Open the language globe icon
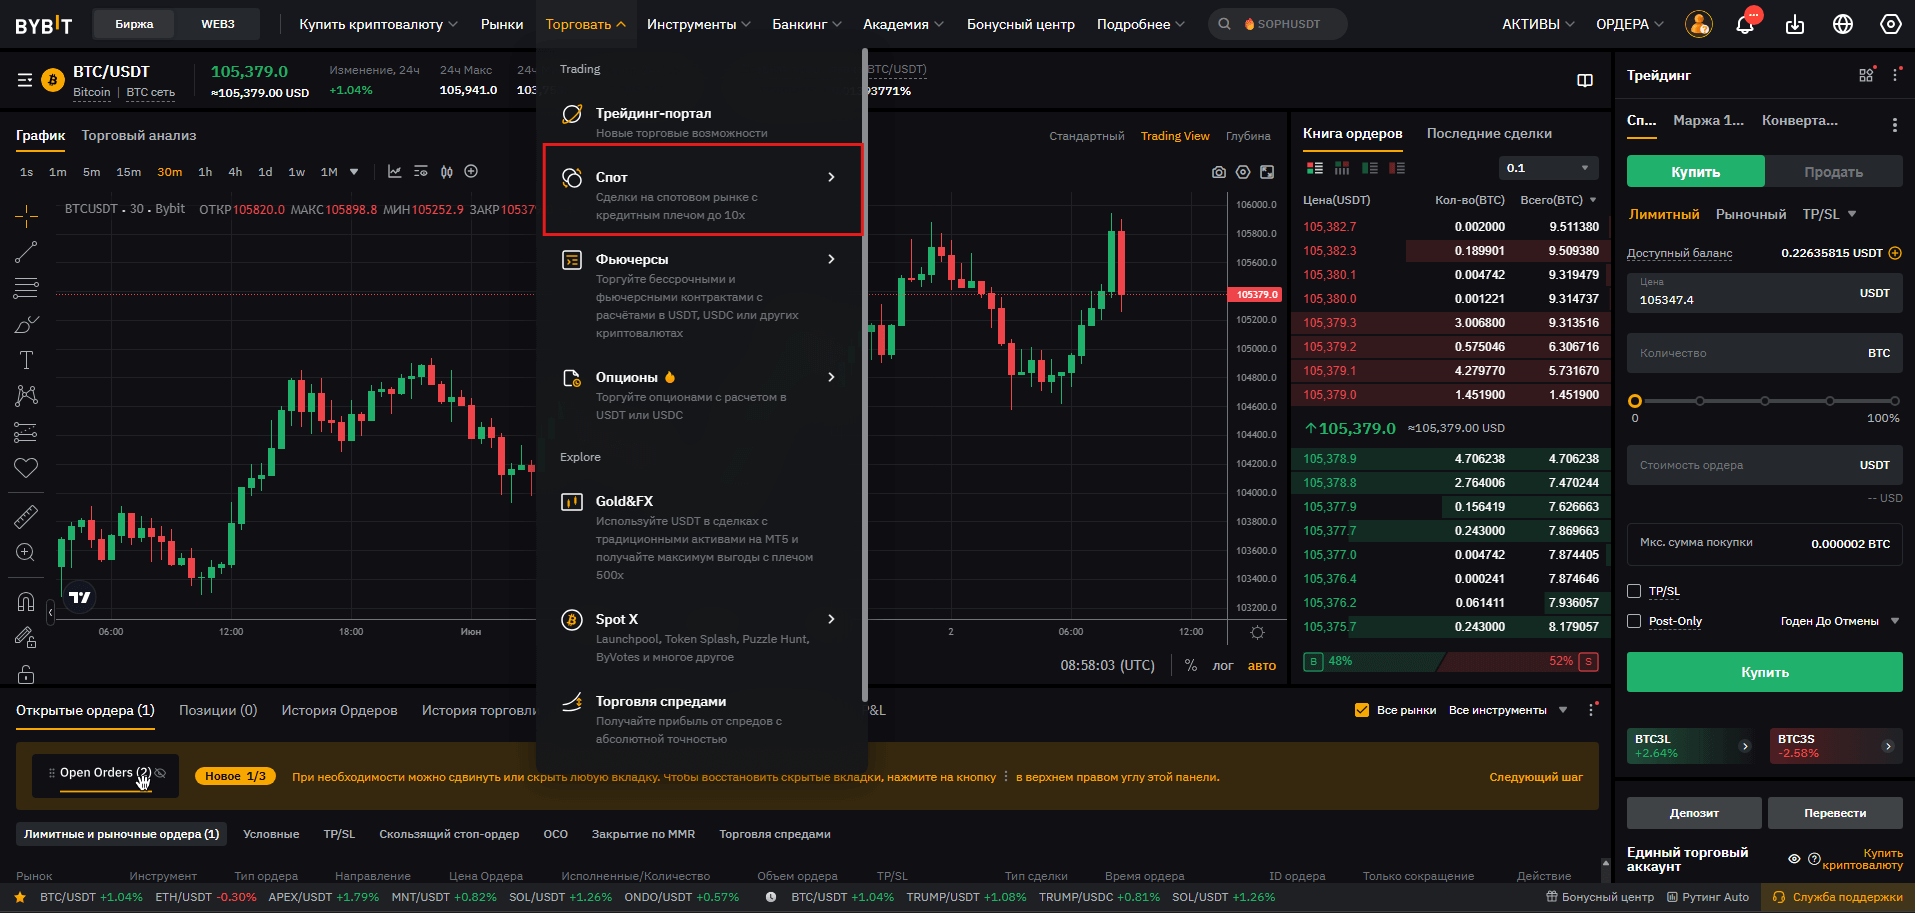This screenshot has width=1915, height=913. (x=1843, y=25)
